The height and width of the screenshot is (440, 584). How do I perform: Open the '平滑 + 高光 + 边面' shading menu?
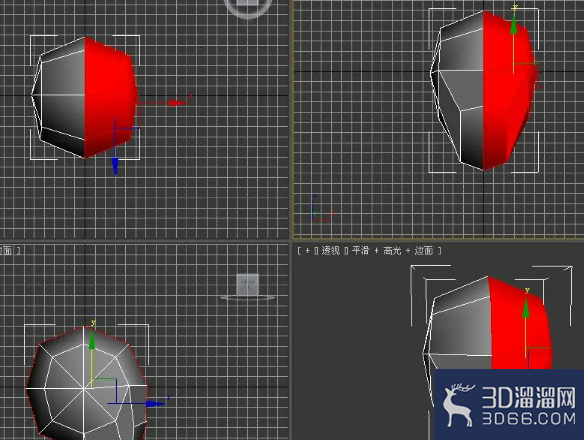[x=393, y=251]
